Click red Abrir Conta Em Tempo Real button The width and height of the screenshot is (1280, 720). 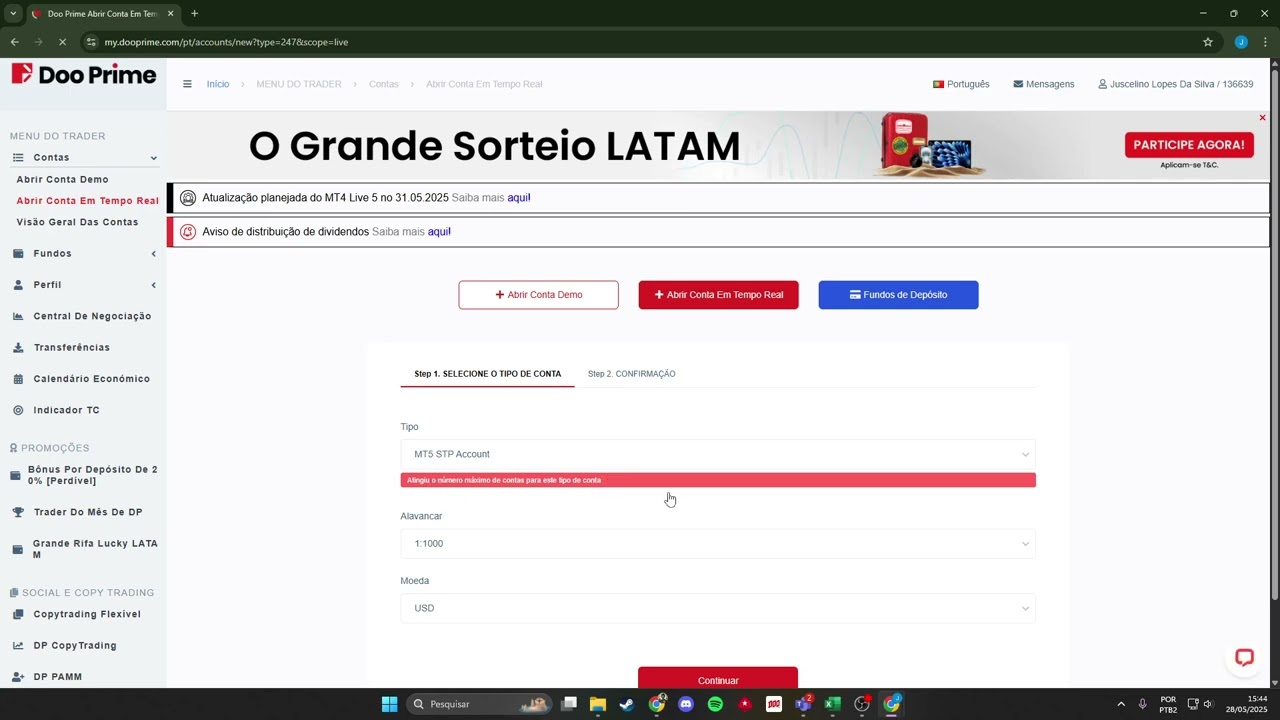point(718,295)
